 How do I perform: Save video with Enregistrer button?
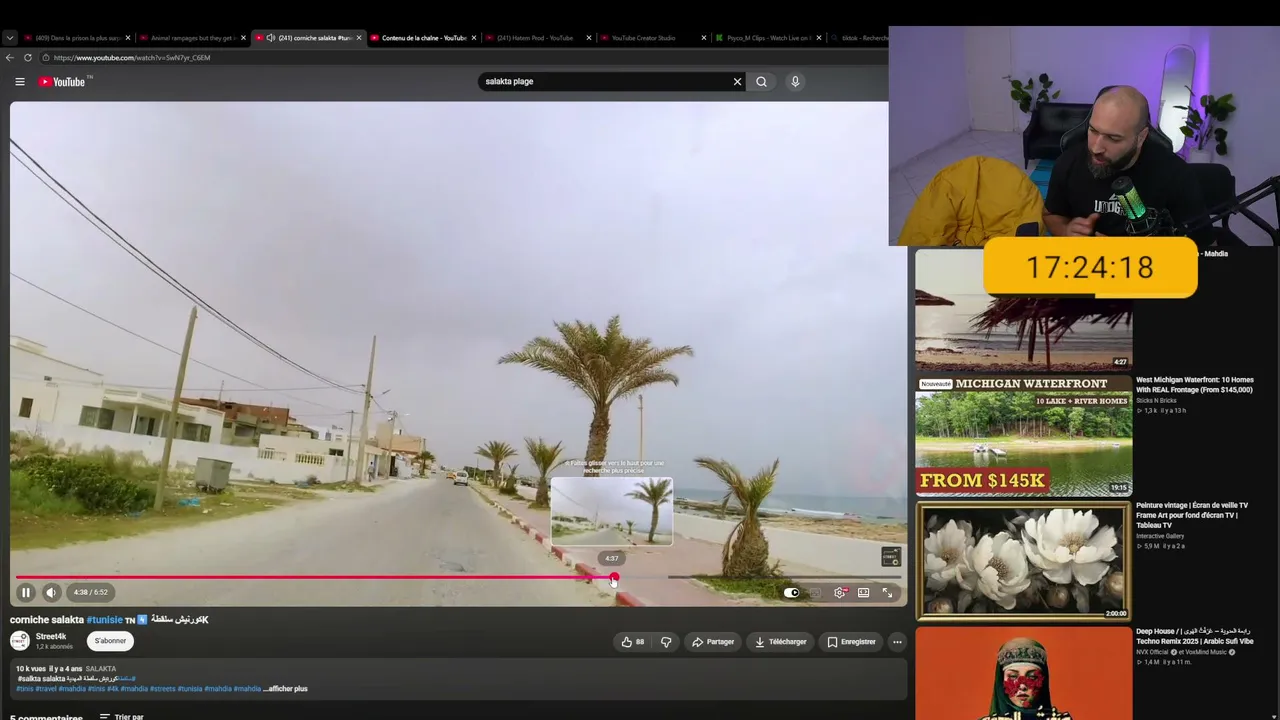[851, 642]
